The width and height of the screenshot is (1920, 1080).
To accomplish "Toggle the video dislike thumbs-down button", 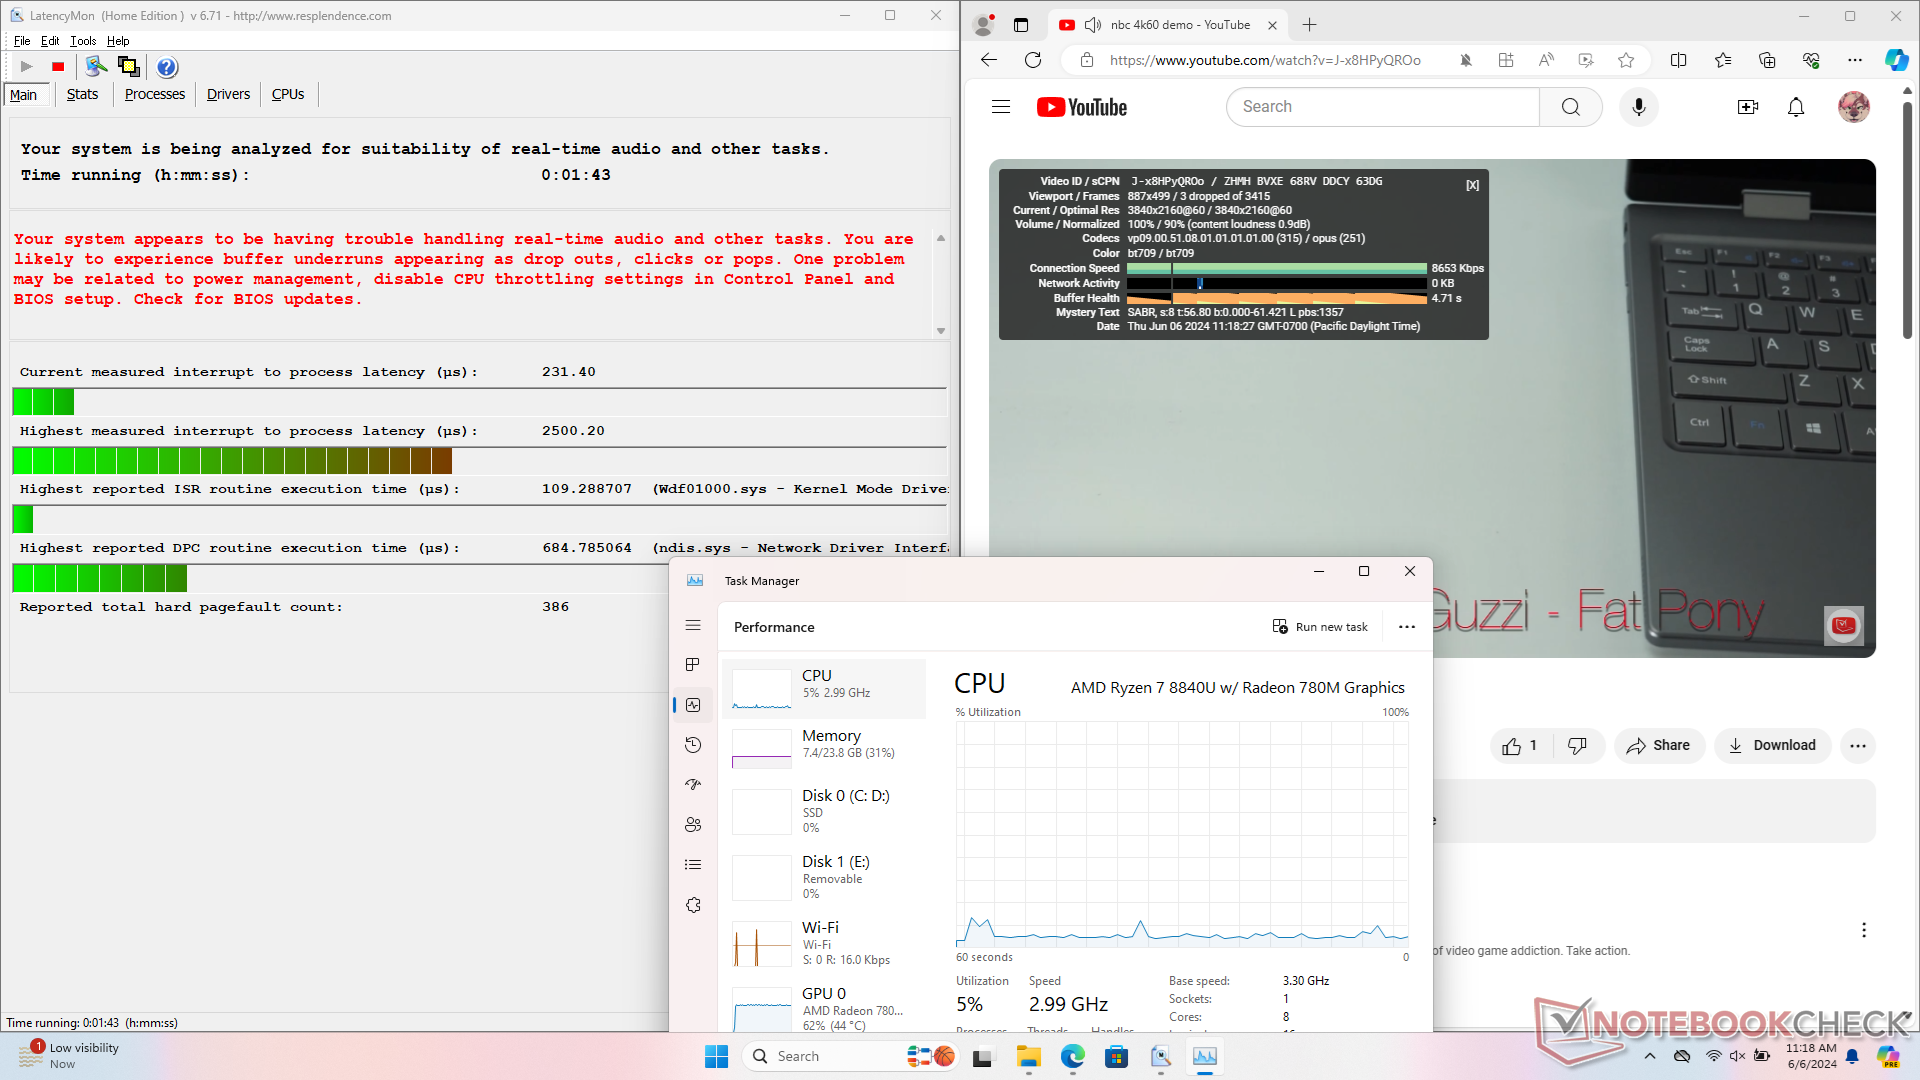I will click(1577, 746).
